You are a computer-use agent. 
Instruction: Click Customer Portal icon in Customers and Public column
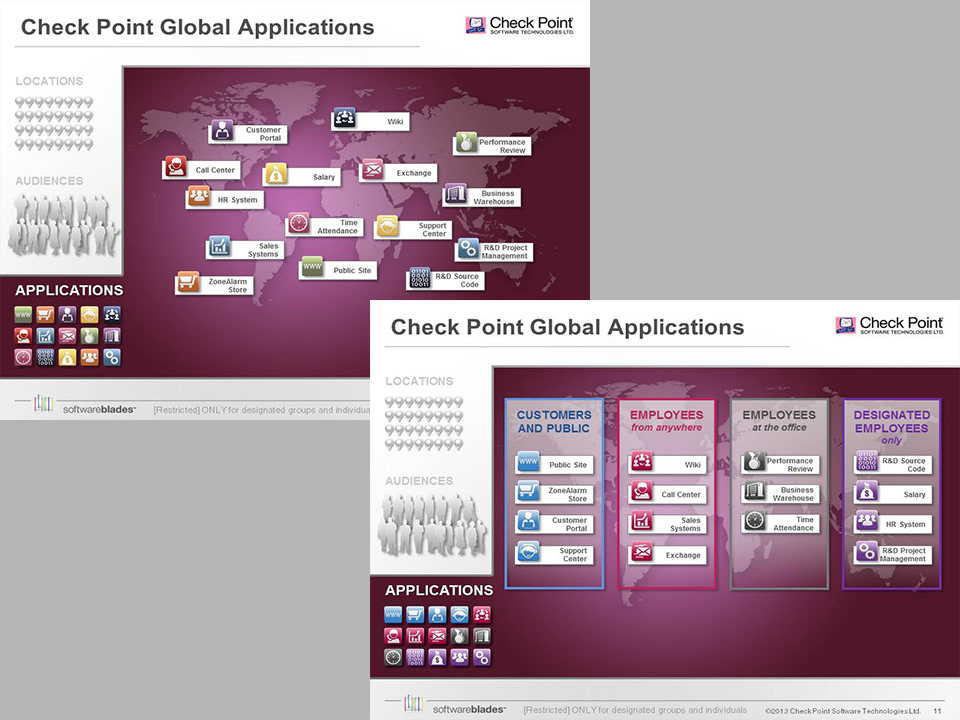528,520
